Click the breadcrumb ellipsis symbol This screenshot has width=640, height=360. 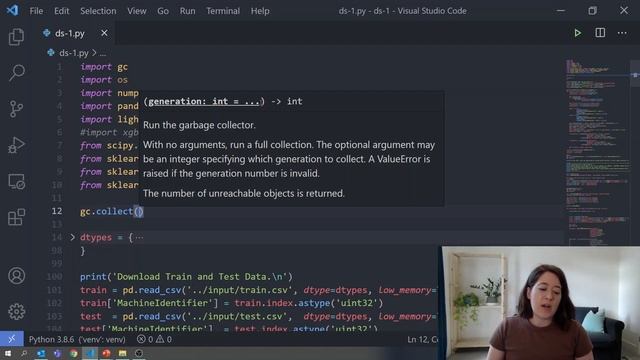pos(103,53)
